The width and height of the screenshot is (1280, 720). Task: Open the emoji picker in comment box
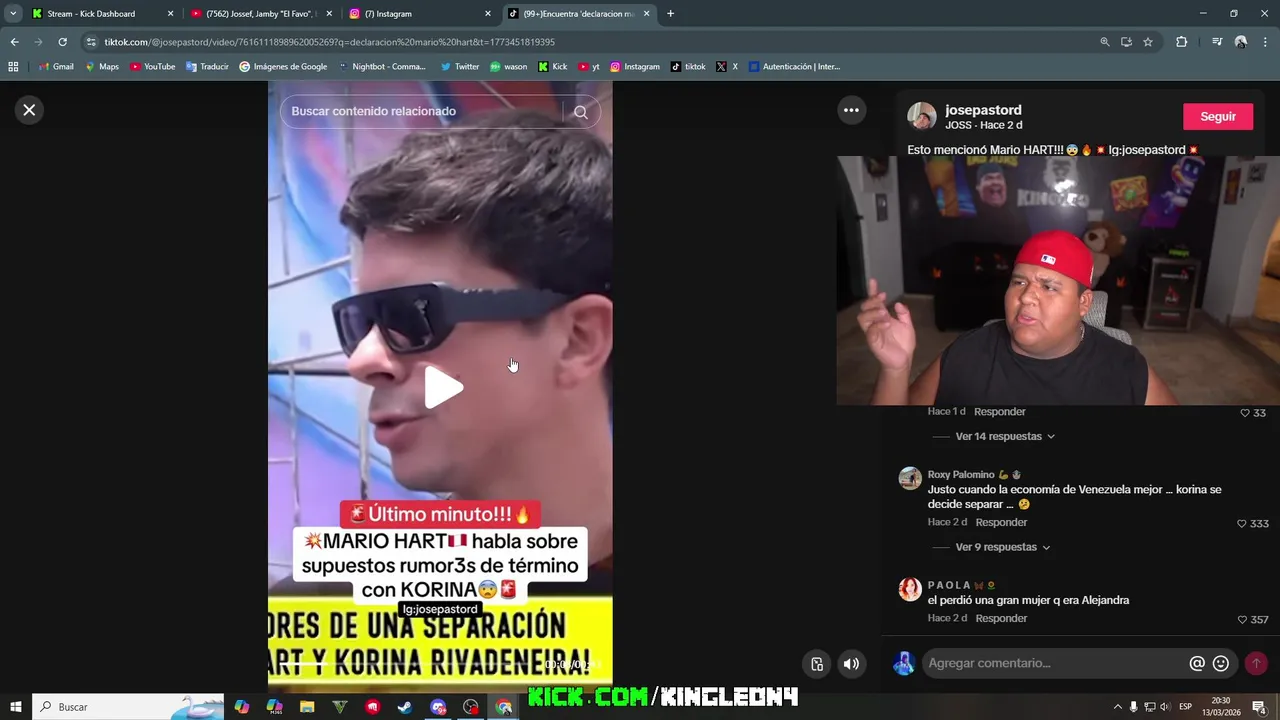[1221, 663]
